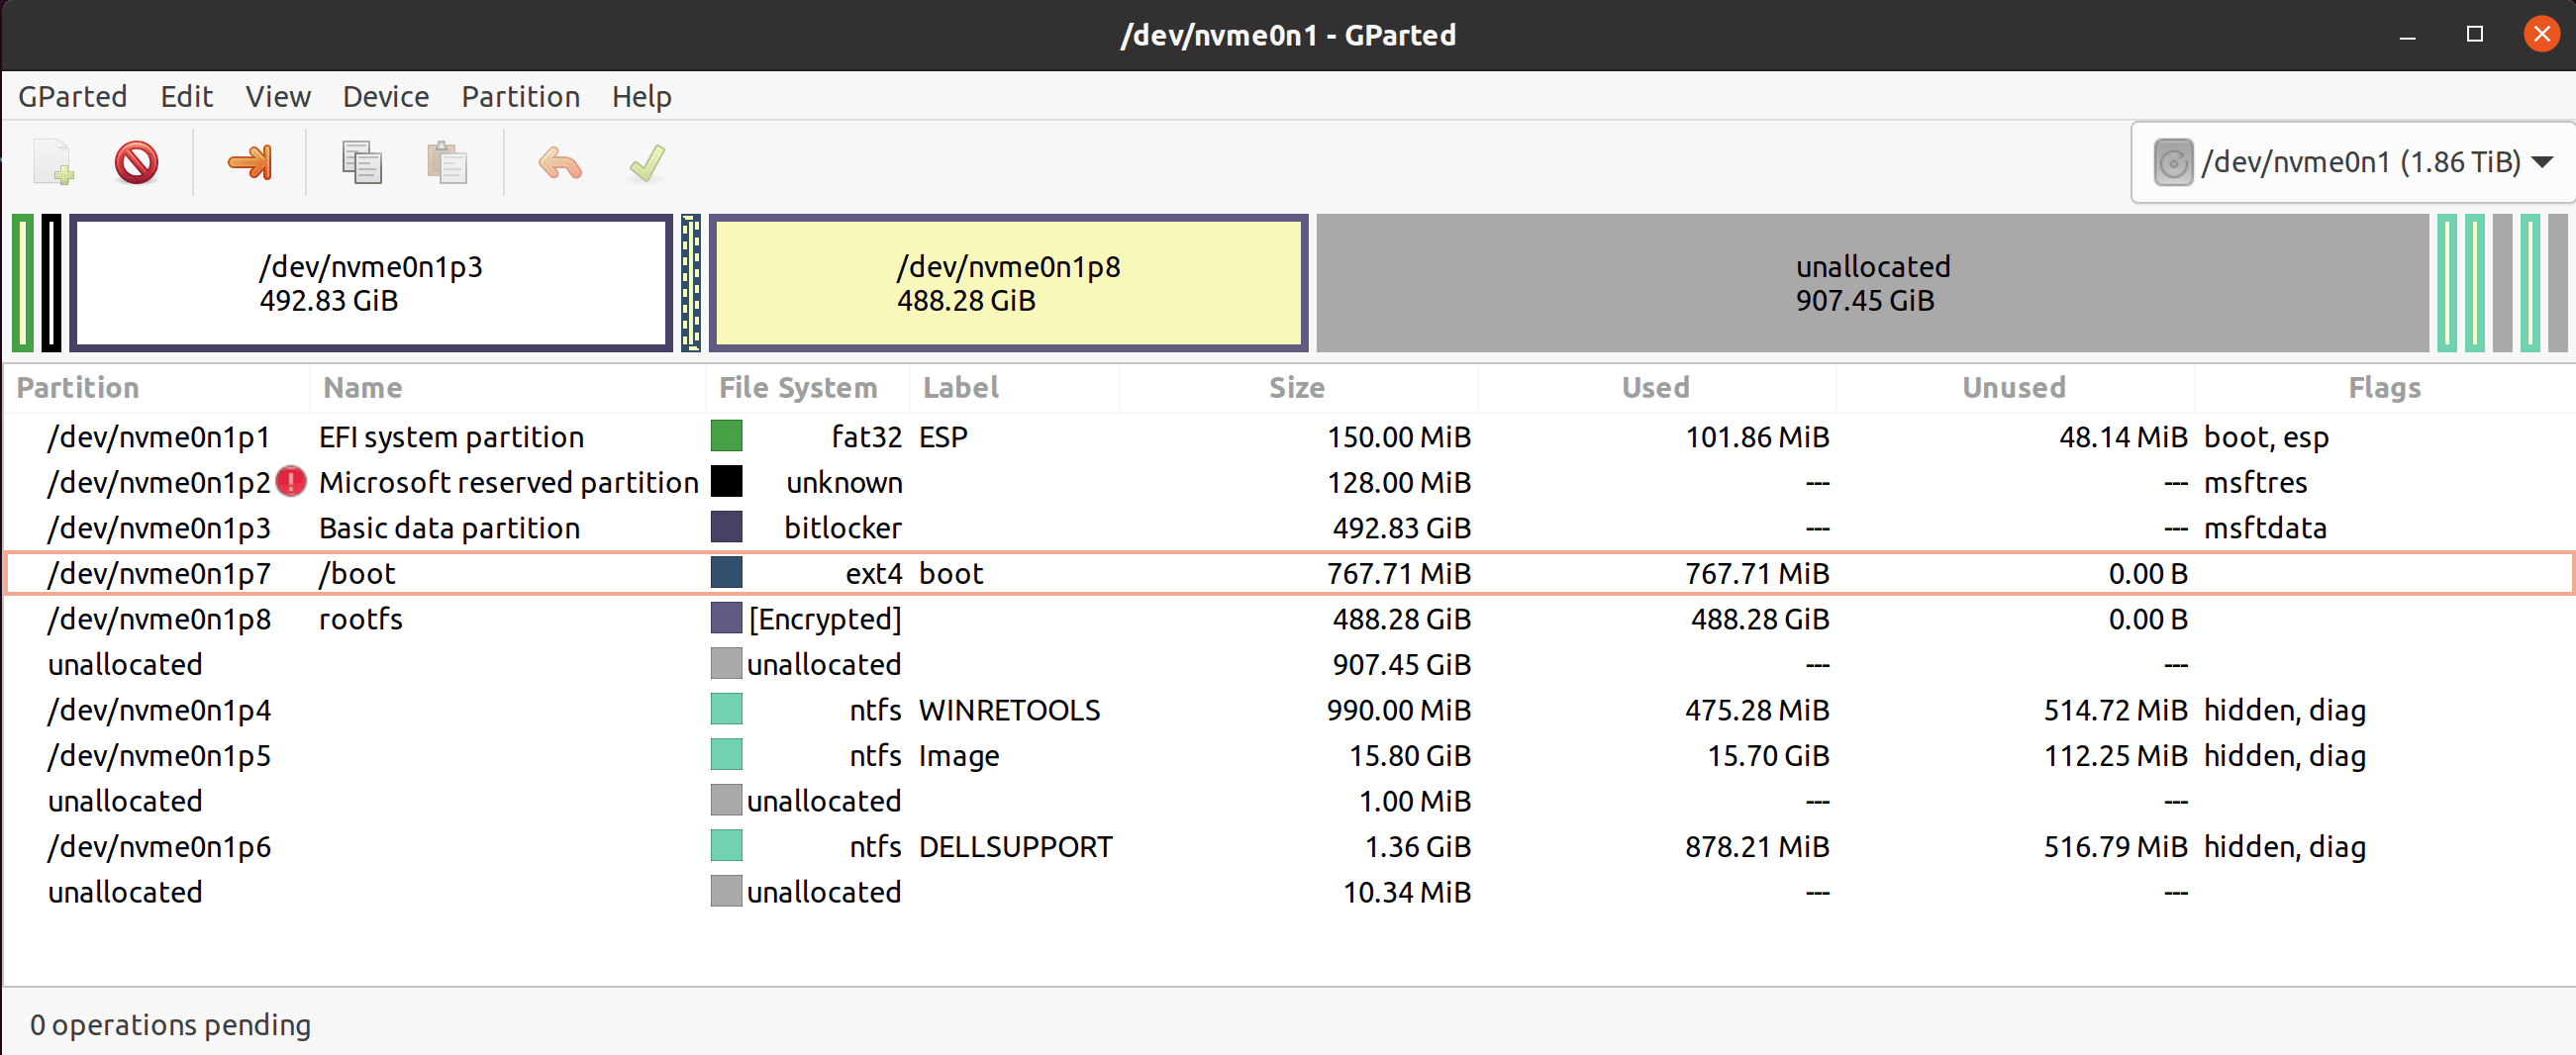The image size is (2576, 1055).
Task: Open the Help menu
Action: [641, 96]
